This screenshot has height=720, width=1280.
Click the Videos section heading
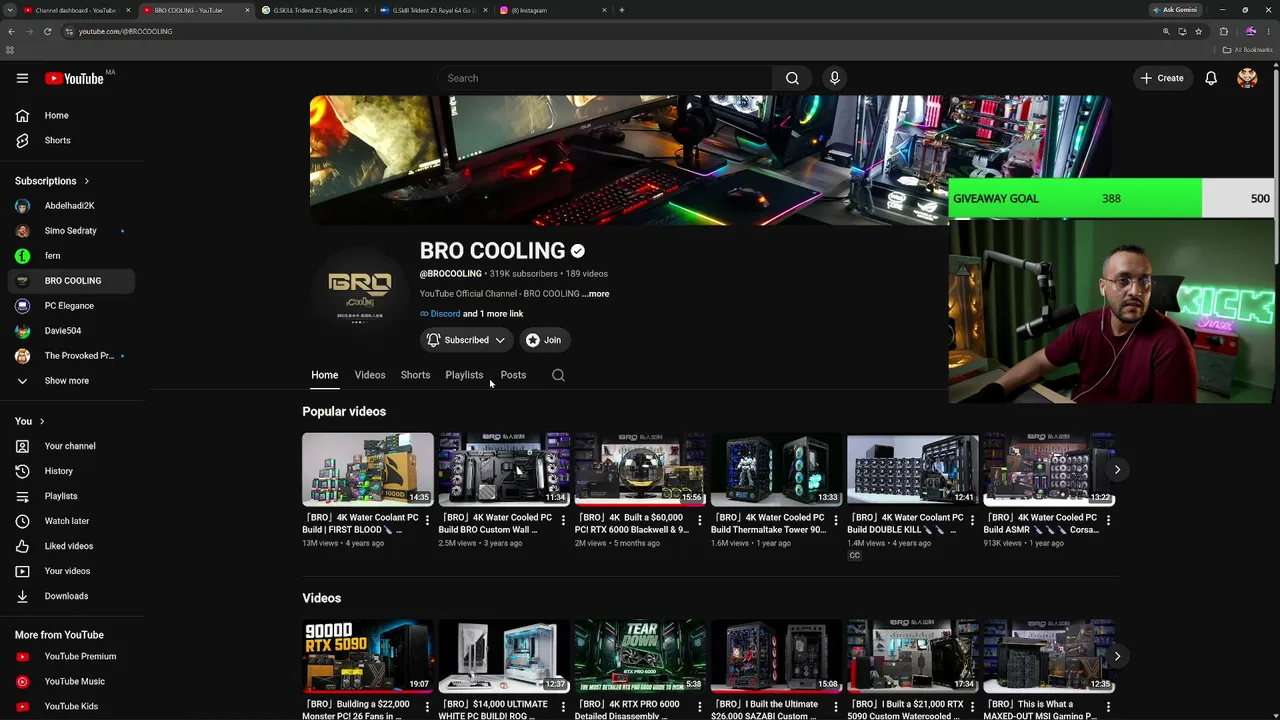[321, 598]
